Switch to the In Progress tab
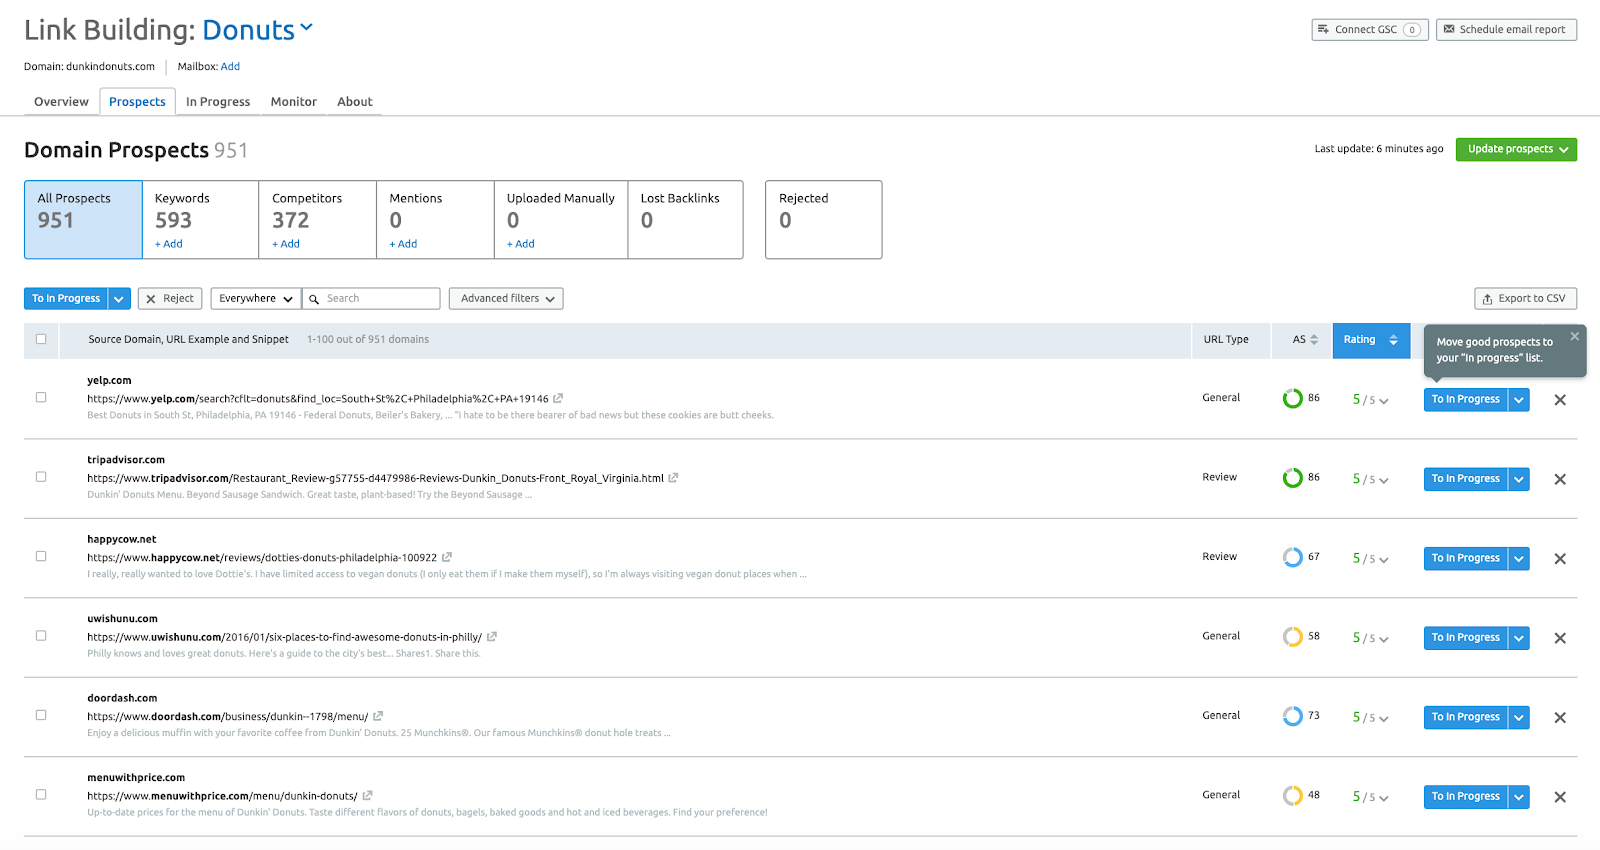The width and height of the screenshot is (1600, 850). tap(218, 102)
